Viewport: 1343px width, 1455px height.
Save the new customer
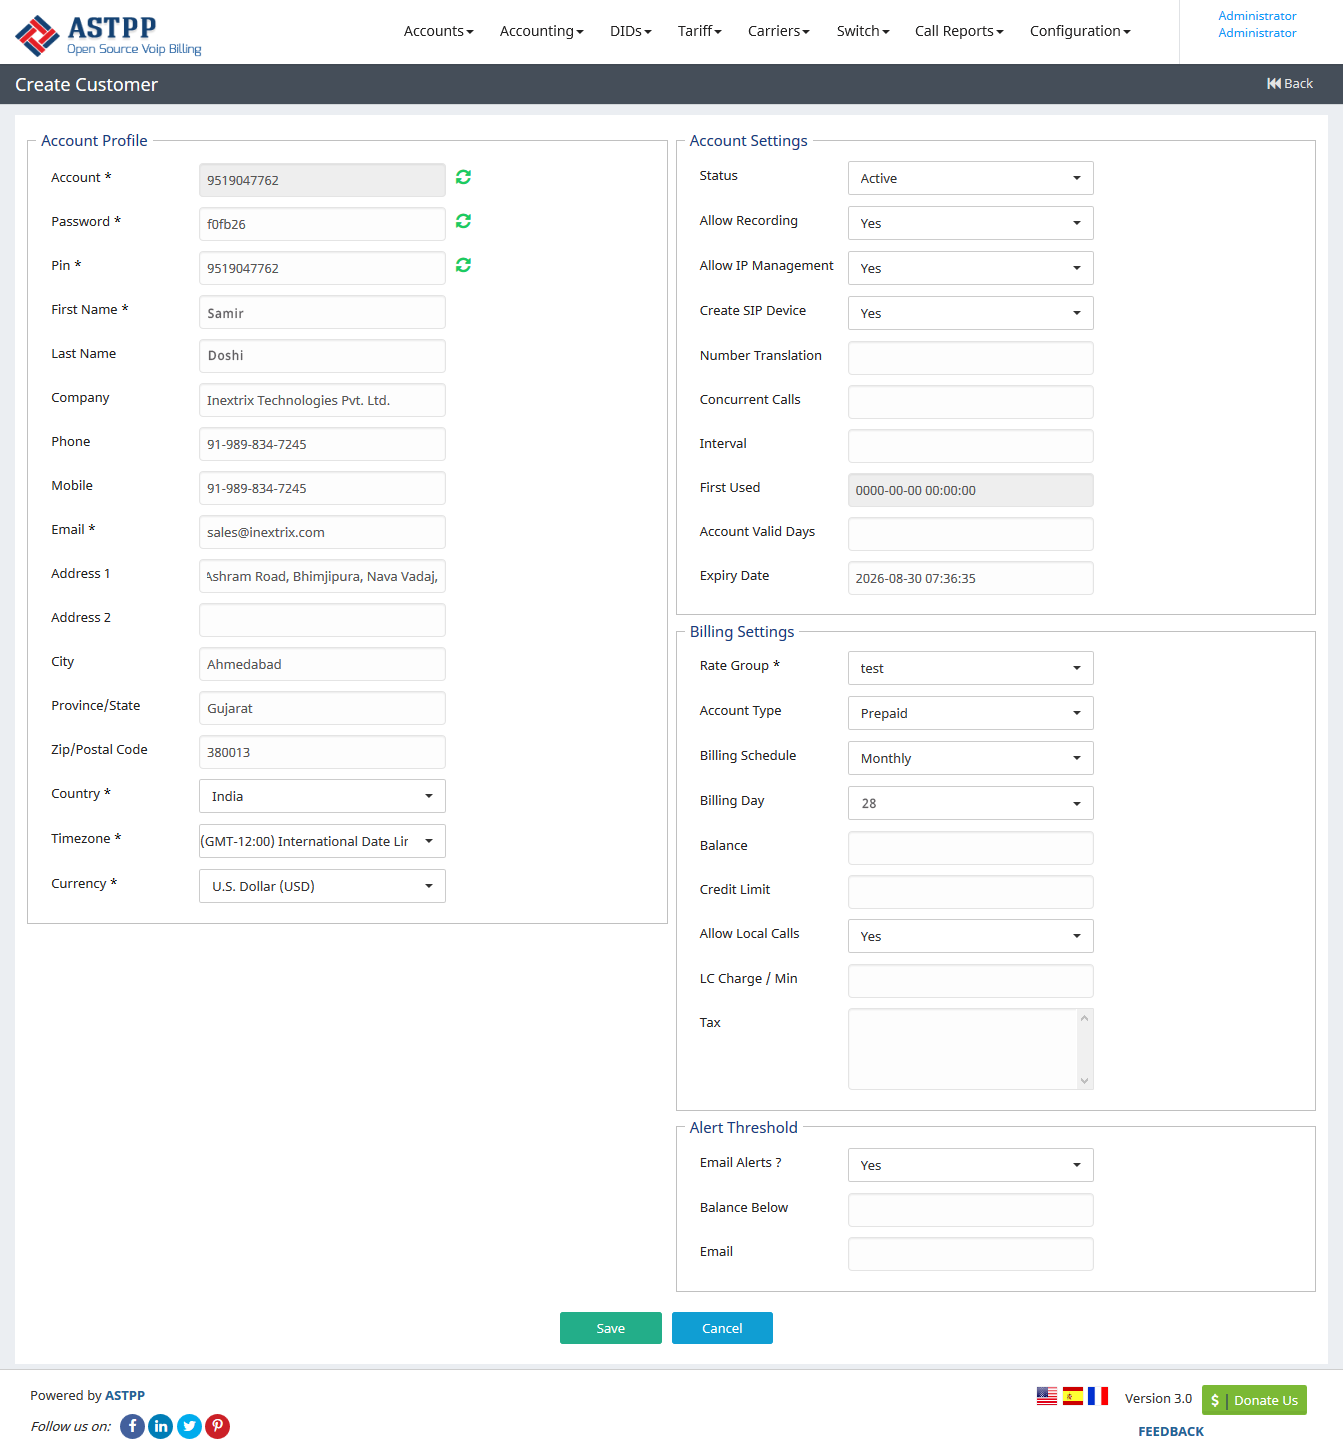[610, 1328]
